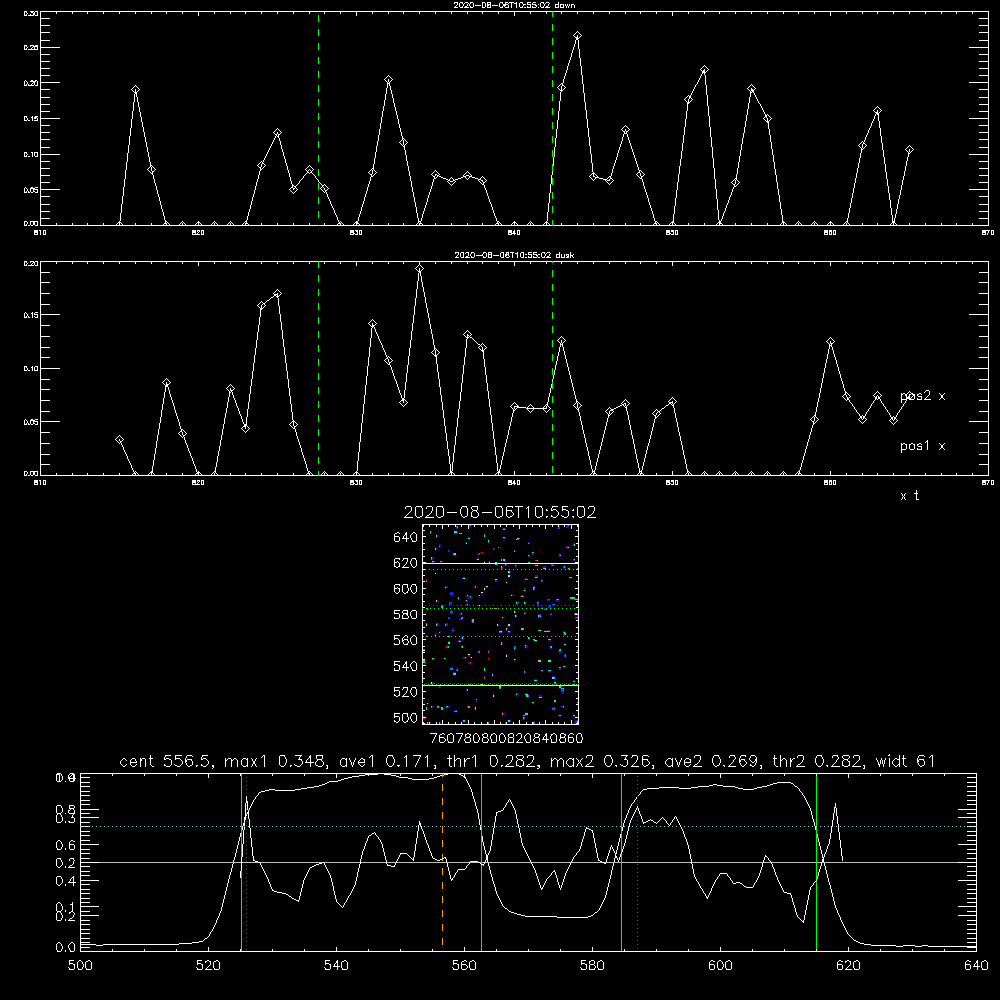Click the highest diamond marker in dawn plot

[x=577, y=36]
